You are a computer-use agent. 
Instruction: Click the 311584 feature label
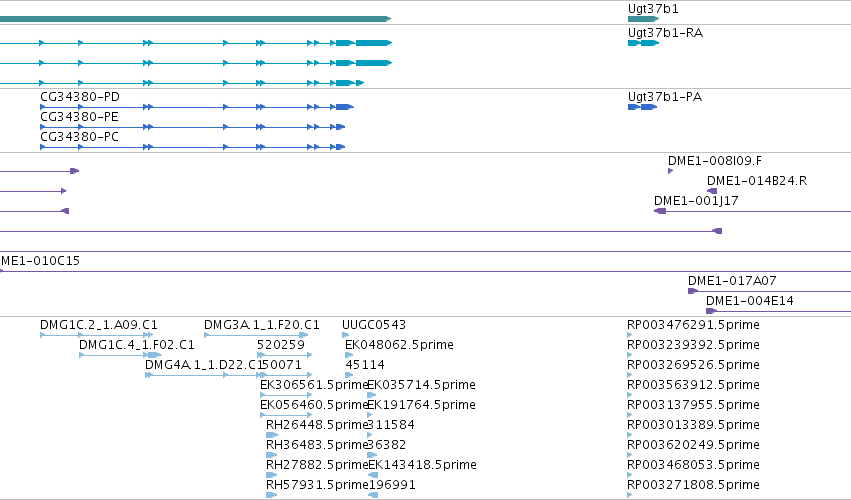391,425
